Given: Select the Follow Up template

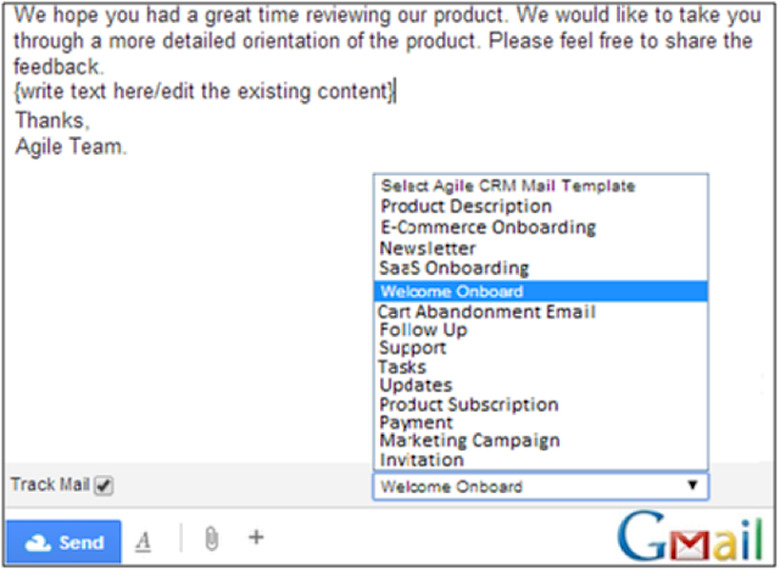Looking at the screenshot, I should click(x=423, y=330).
